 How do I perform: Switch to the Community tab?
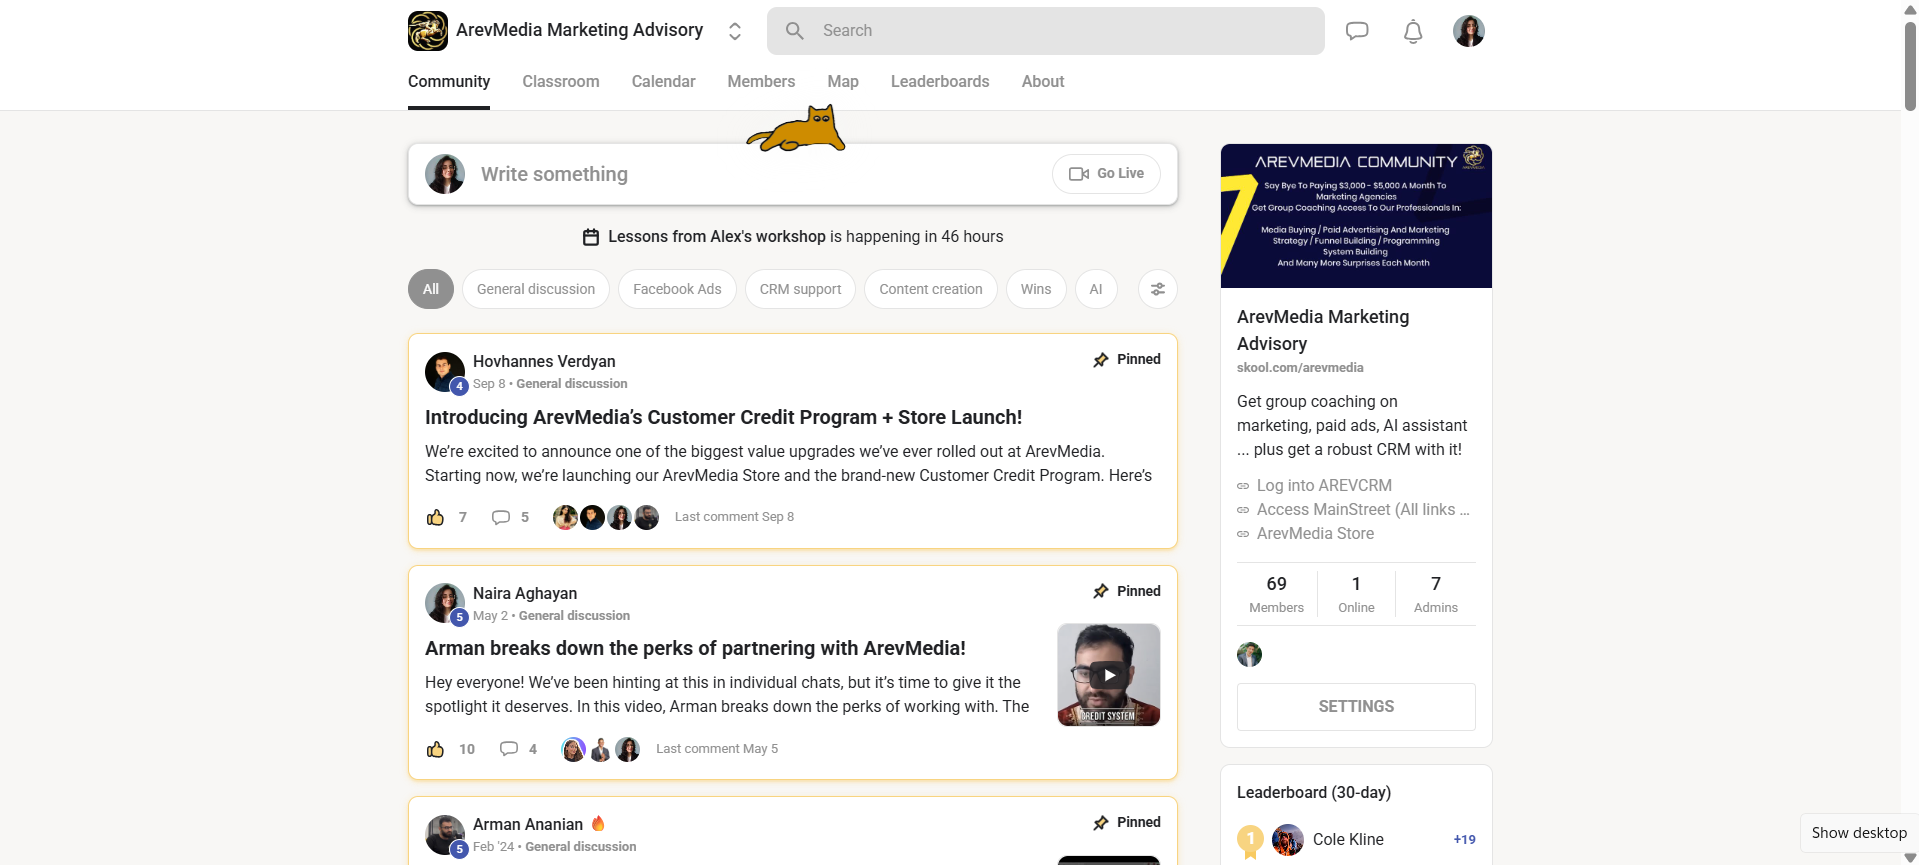(x=449, y=82)
